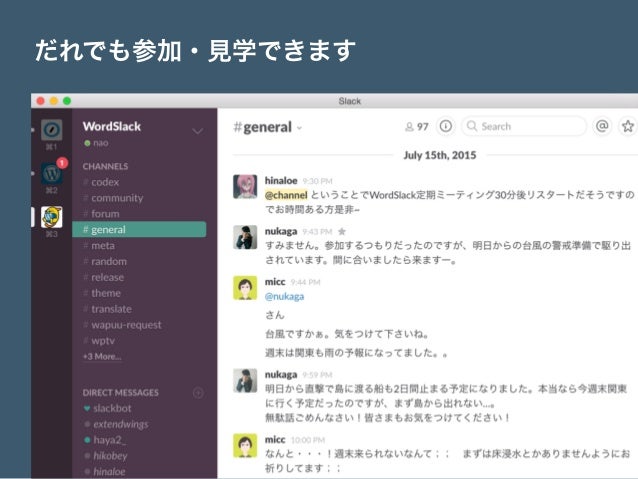Click the @nukaga mention link
The height and width of the screenshot is (479, 638).
point(284,296)
